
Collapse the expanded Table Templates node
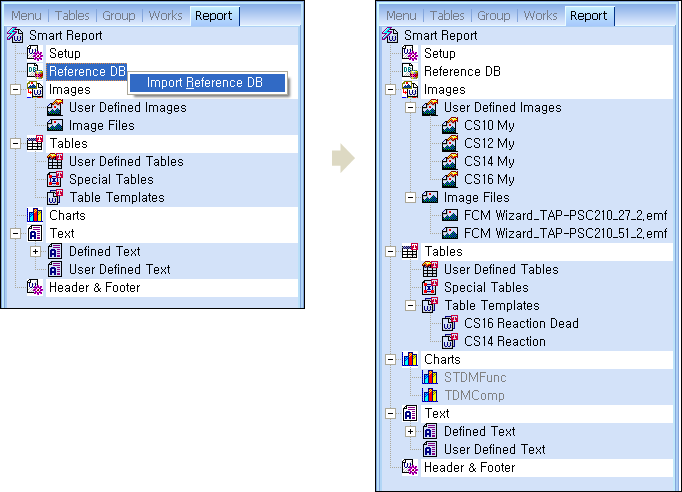tap(410, 306)
